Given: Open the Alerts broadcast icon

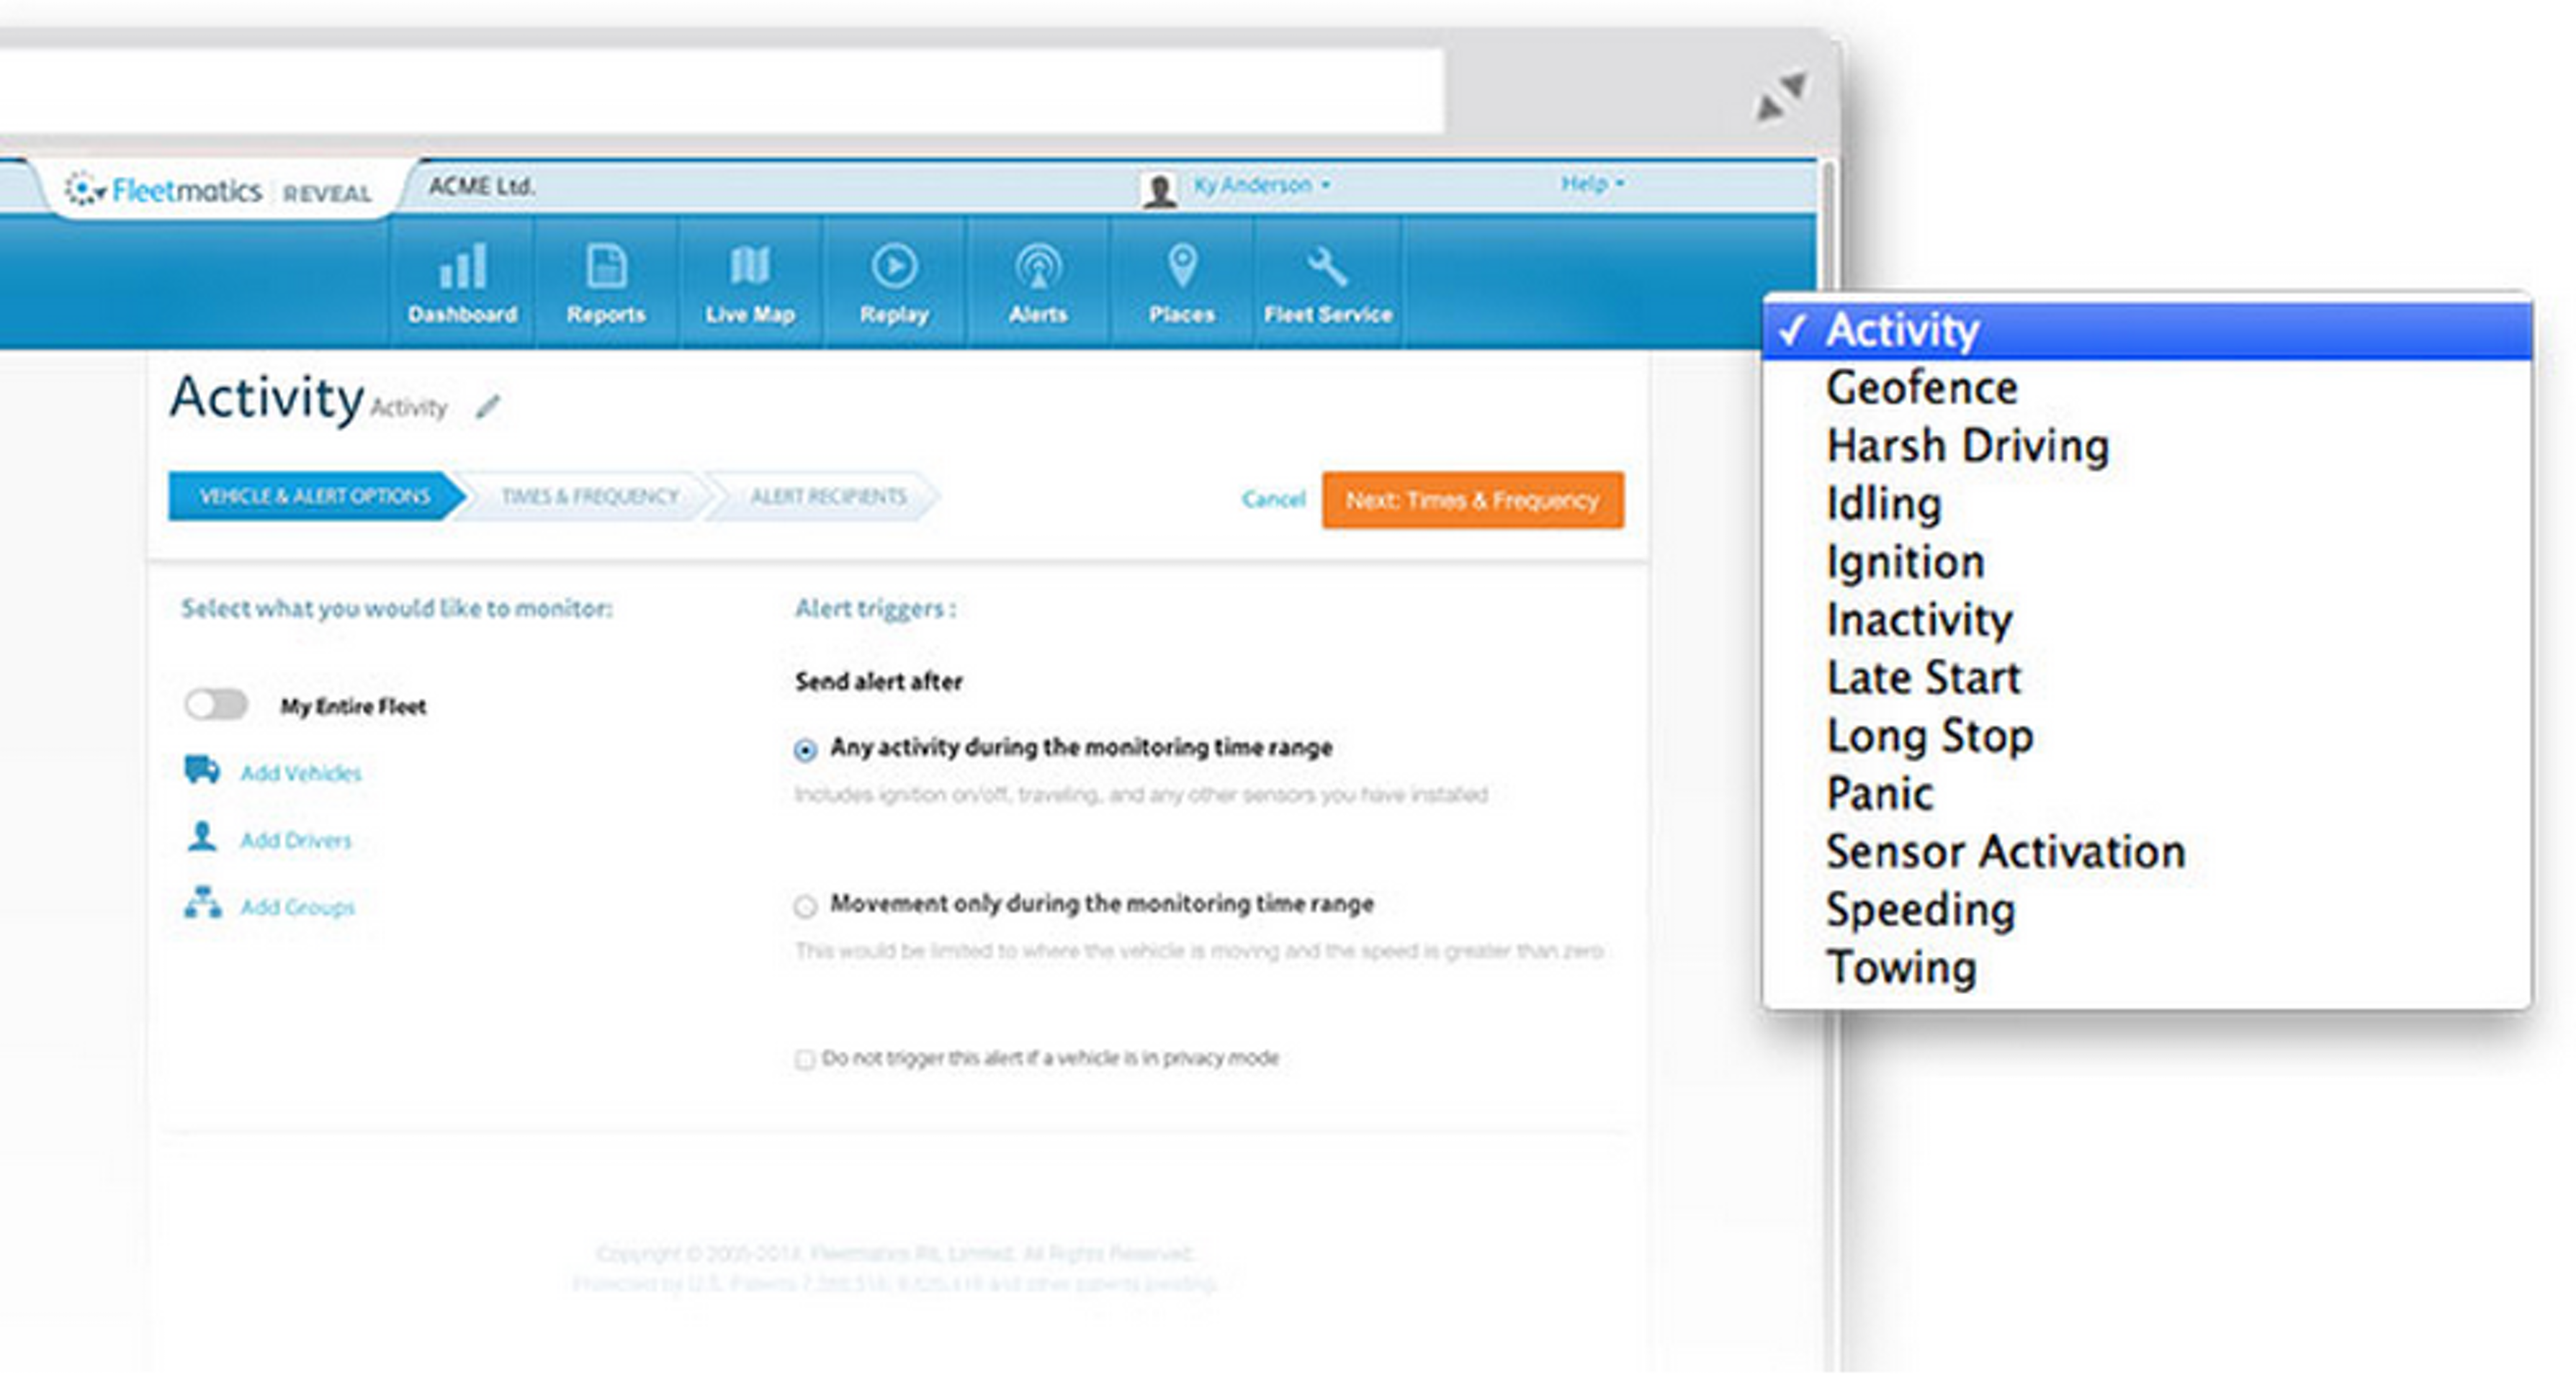Looking at the screenshot, I should click(x=1038, y=267).
